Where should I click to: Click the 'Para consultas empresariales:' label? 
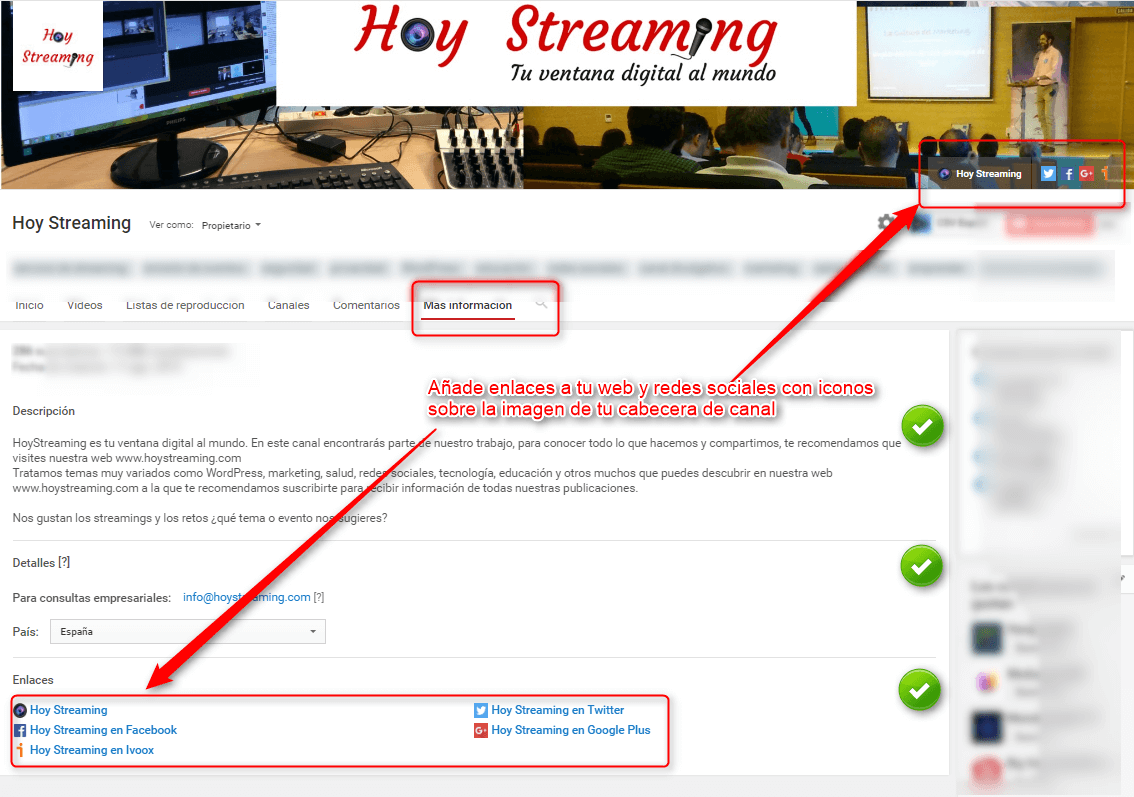click(x=92, y=598)
